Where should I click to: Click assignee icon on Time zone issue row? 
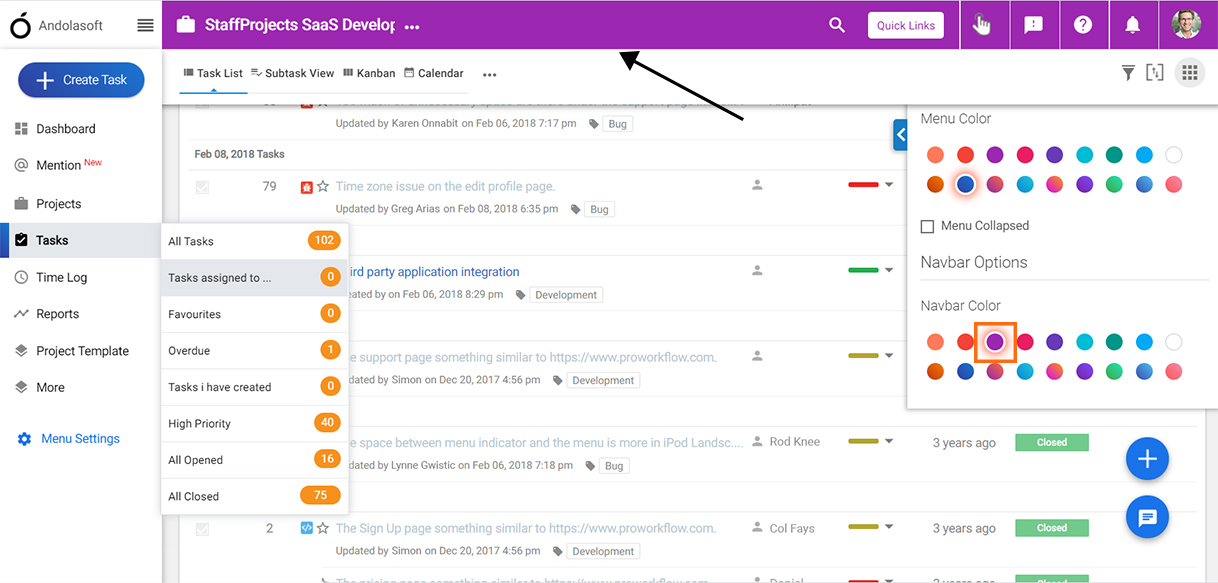point(758,185)
